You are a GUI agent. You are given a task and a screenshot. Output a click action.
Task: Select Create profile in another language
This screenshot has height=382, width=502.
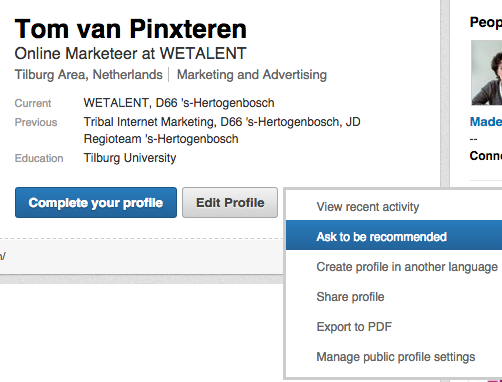point(407,267)
